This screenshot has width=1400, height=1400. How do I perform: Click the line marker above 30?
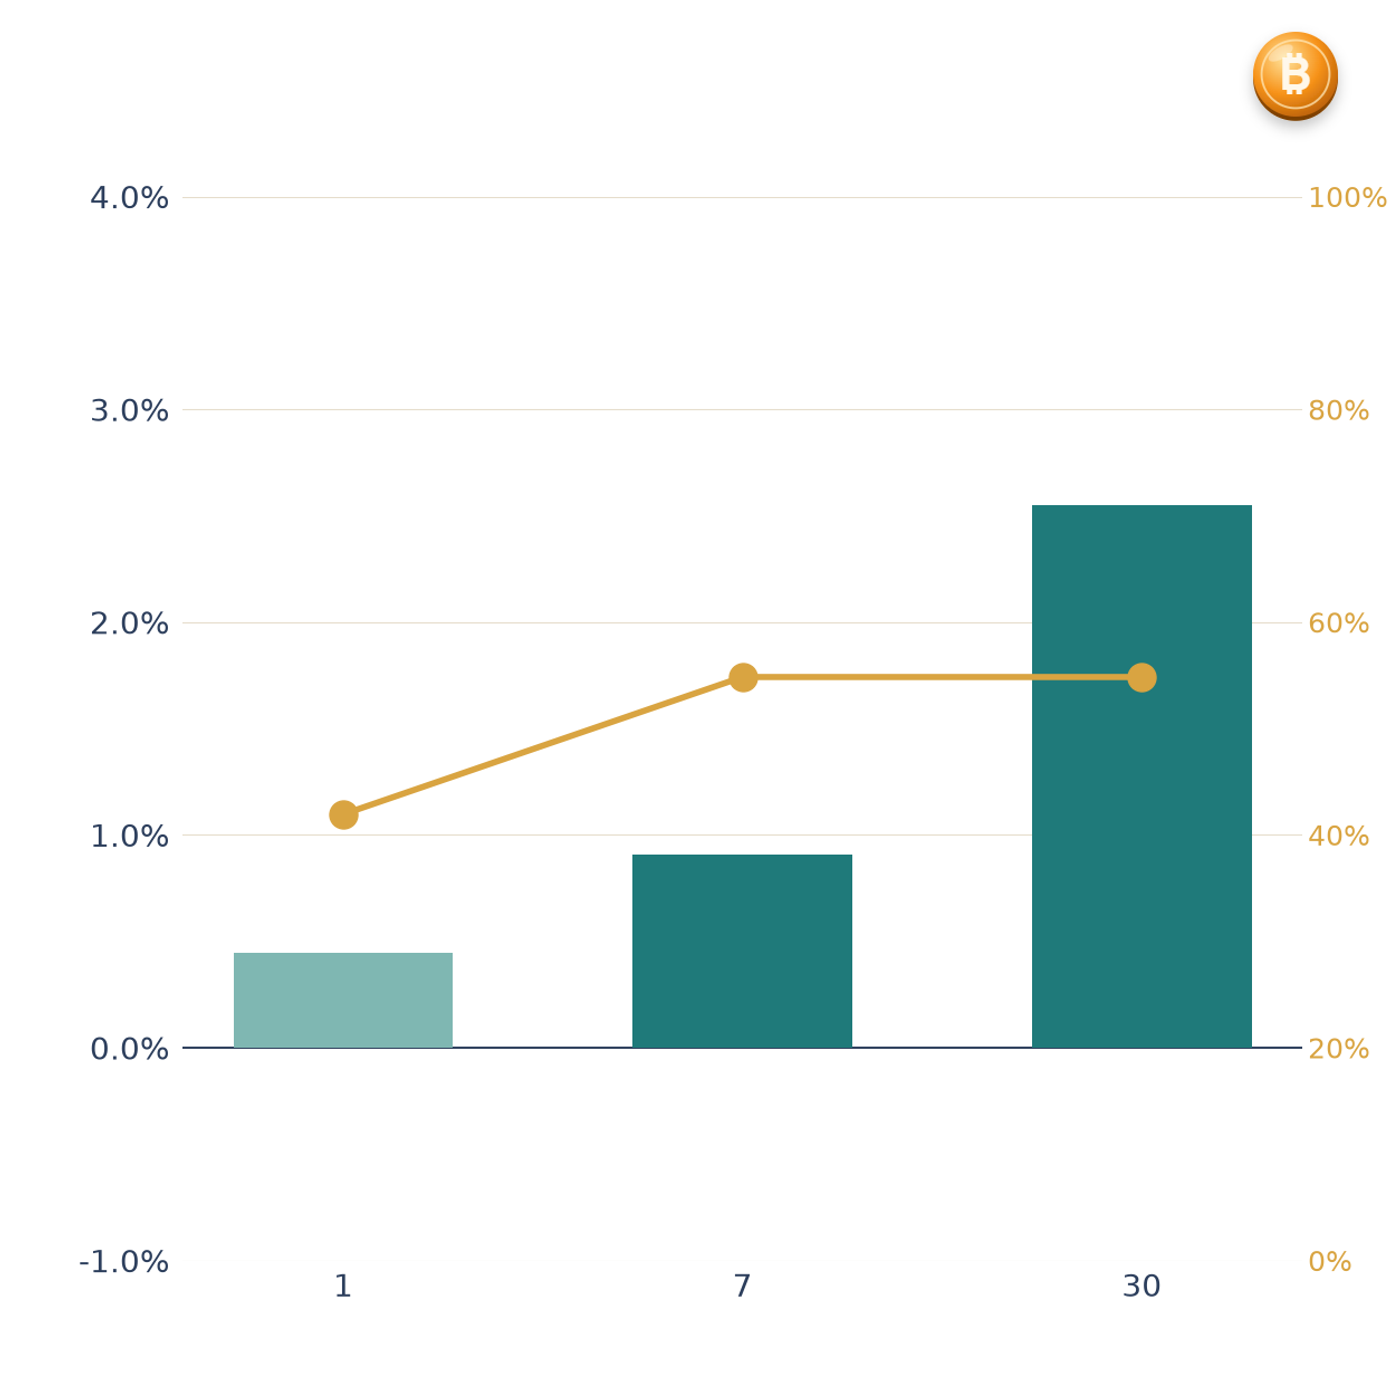pos(1141,677)
